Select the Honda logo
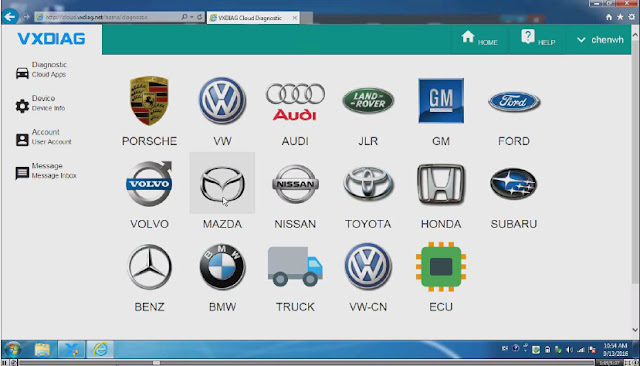 click(441, 184)
